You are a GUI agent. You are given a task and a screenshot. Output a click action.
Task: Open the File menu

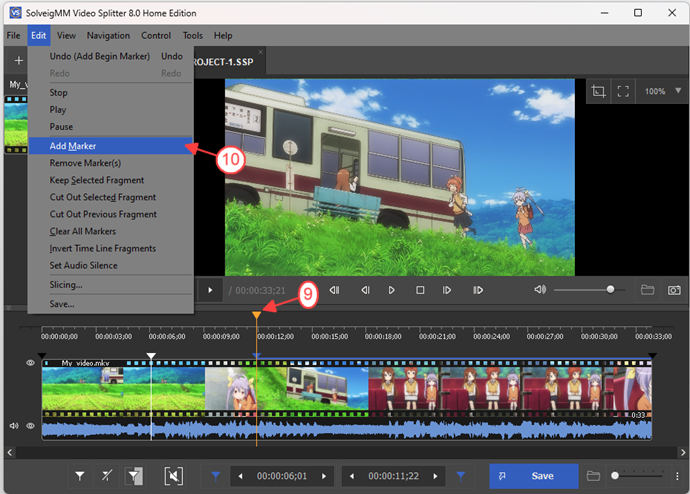coord(13,35)
